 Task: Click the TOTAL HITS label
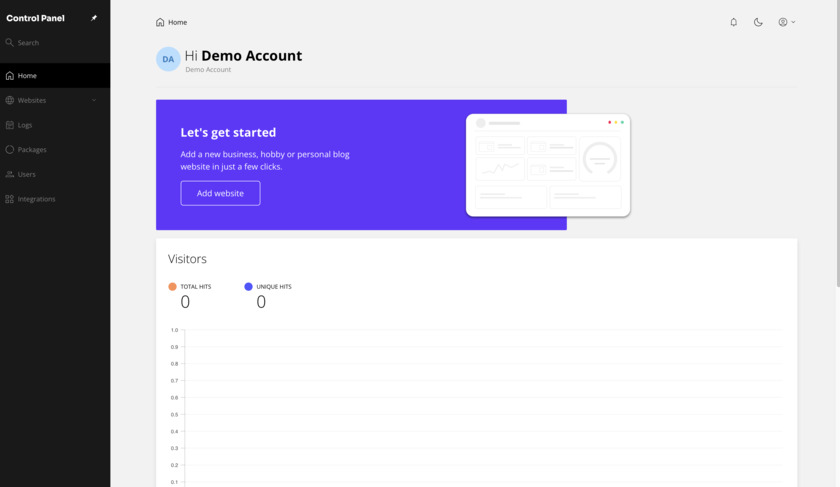196,287
